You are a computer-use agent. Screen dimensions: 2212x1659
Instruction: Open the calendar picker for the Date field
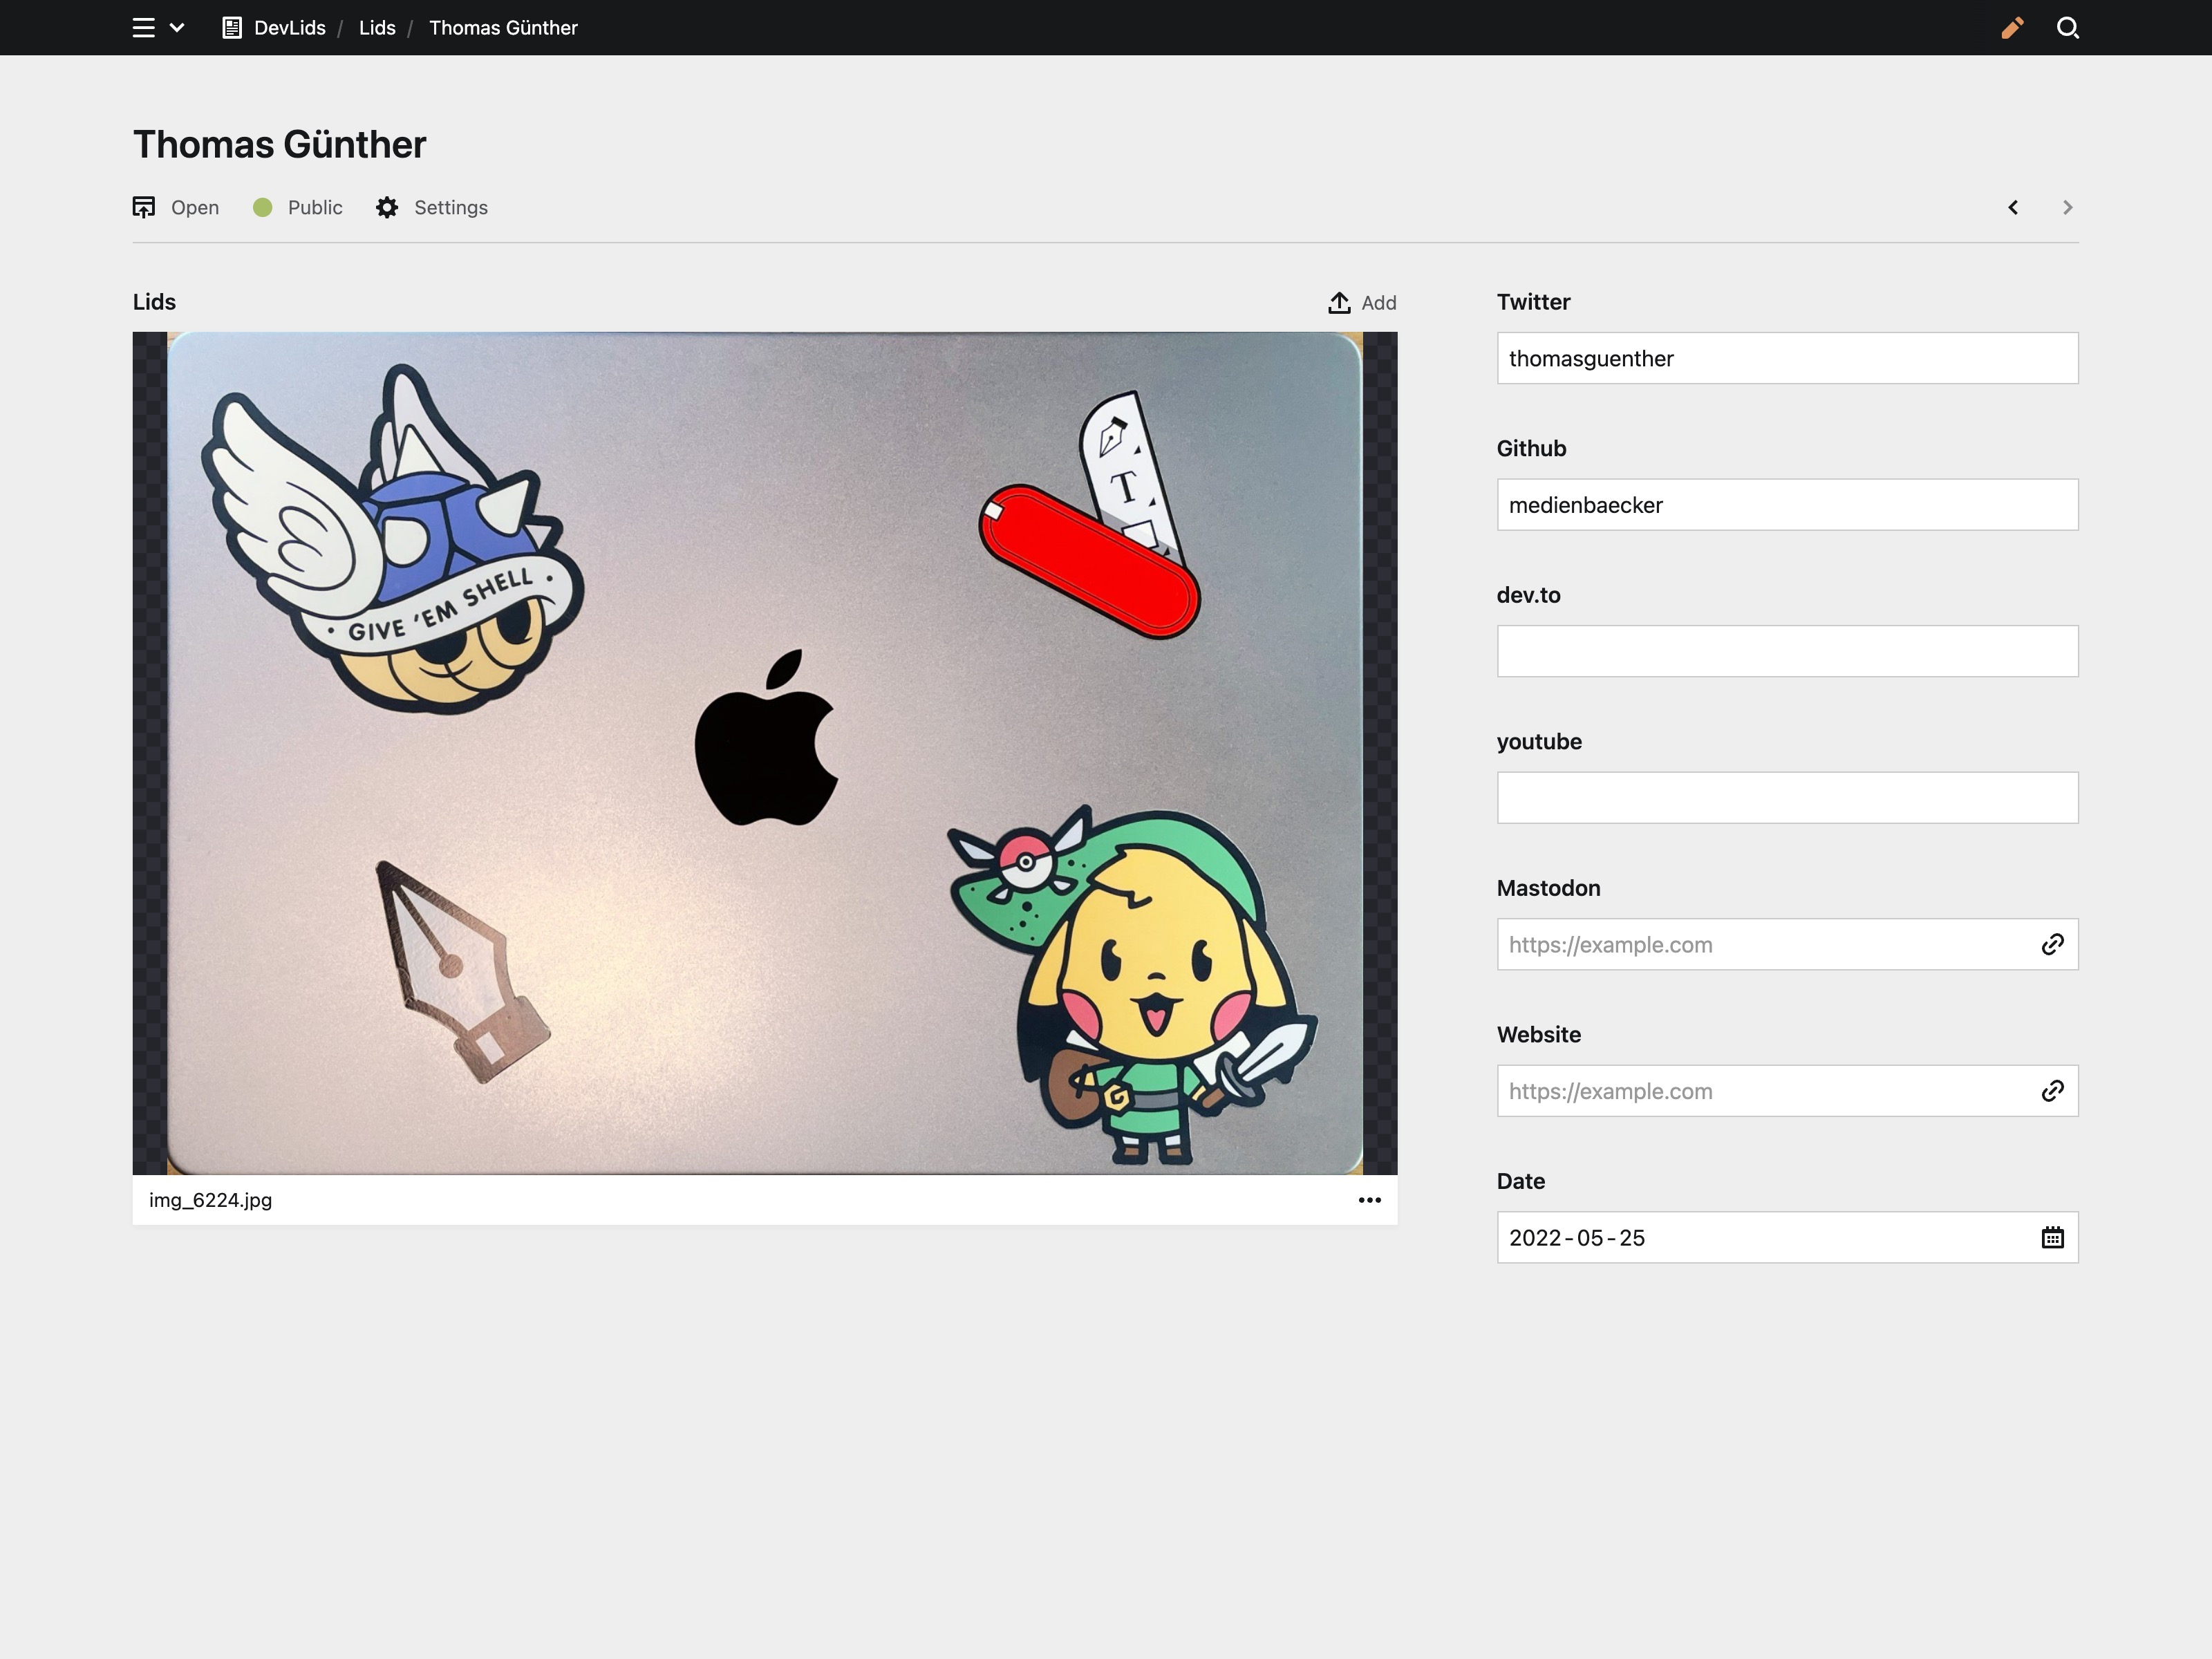tap(2054, 1237)
